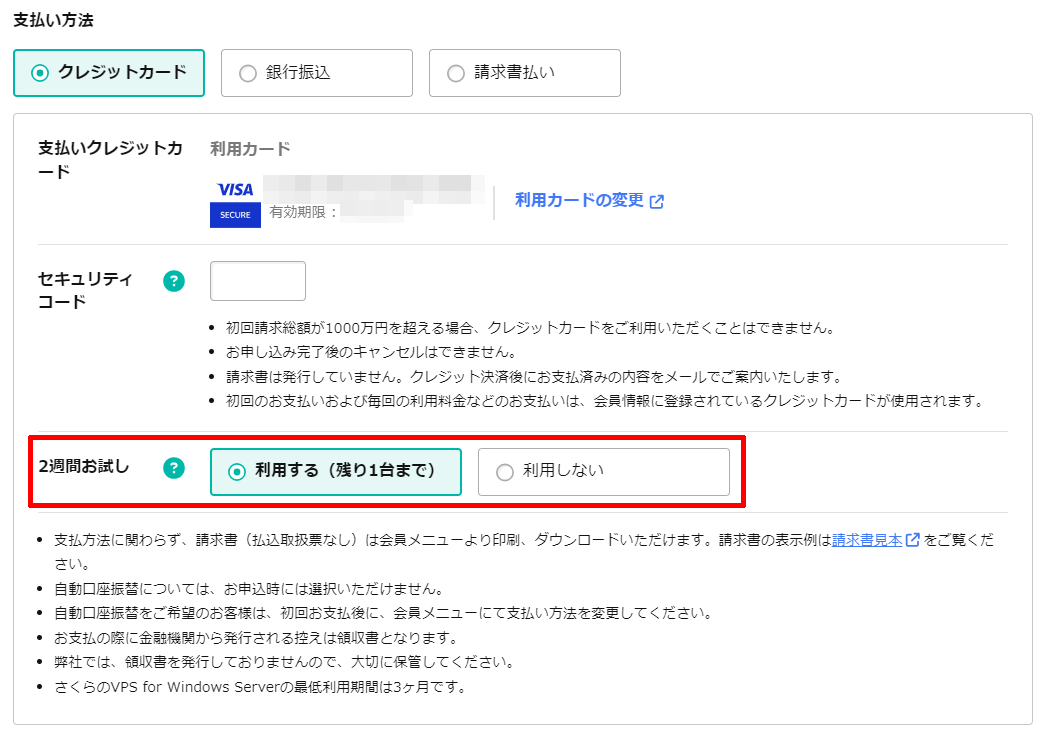Open the 利用カードの変更 link
The width and height of the screenshot is (1054, 738).
point(579,200)
